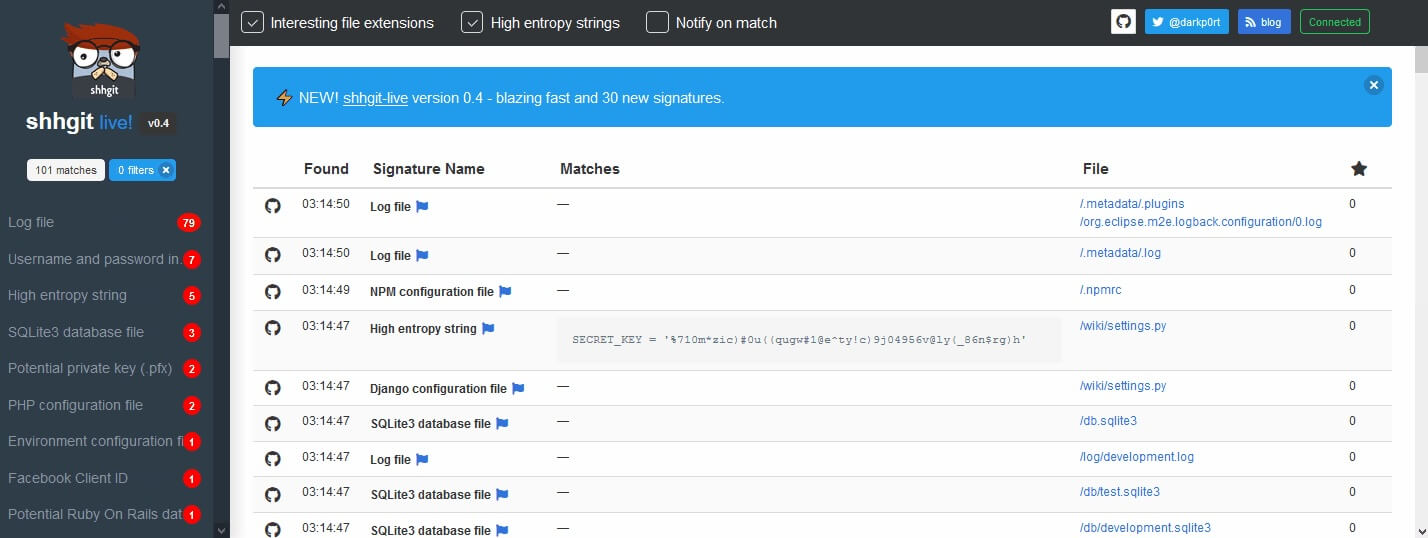Image resolution: width=1428 pixels, height=538 pixels.
Task: Open GitHub icon for High entropy string row
Action: click(x=272, y=327)
